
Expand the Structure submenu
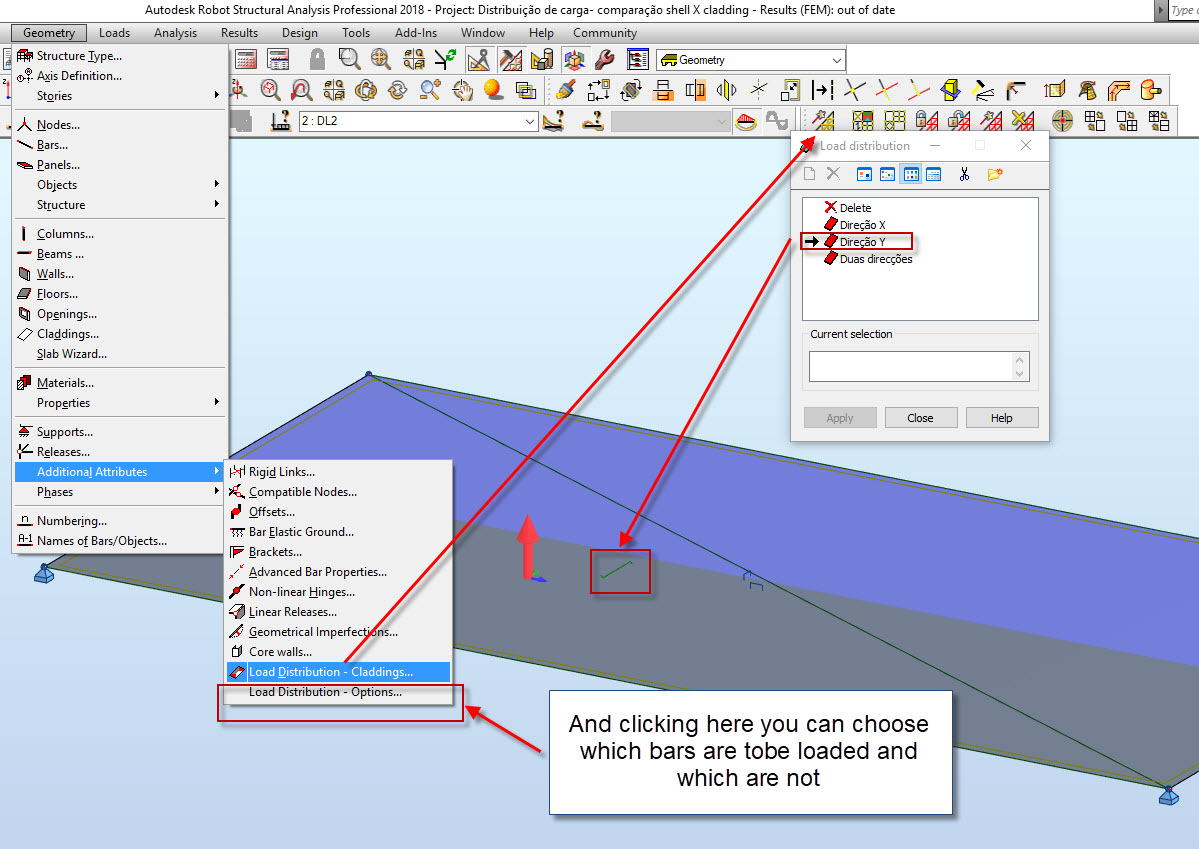click(x=120, y=204)
